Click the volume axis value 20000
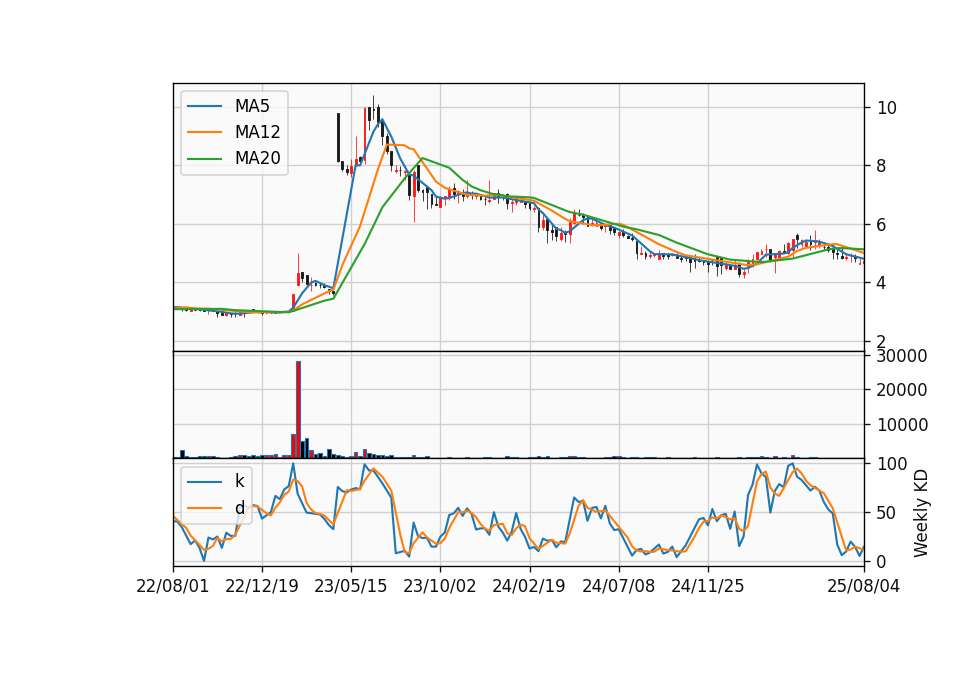The image size is (960, 690). 902,390
